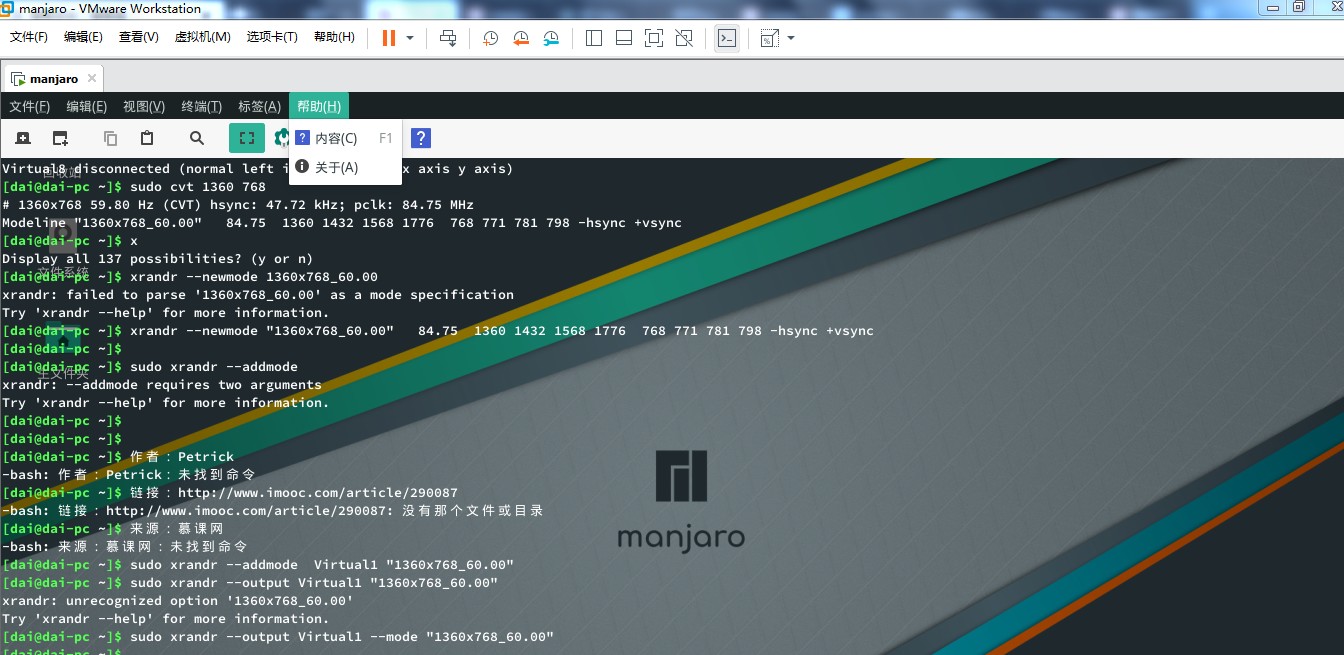Click the Modeline "1360x768_60.00" output line

click(x=342, y=223)
